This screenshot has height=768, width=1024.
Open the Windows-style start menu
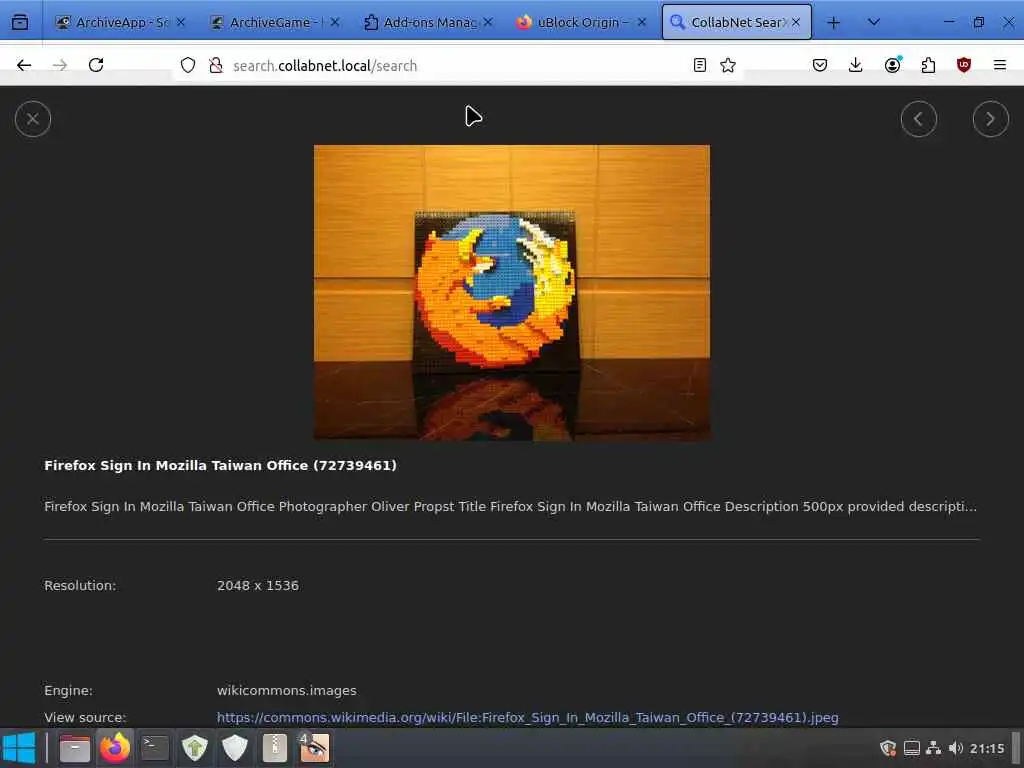pyautogui.click(x=19, y=748)
